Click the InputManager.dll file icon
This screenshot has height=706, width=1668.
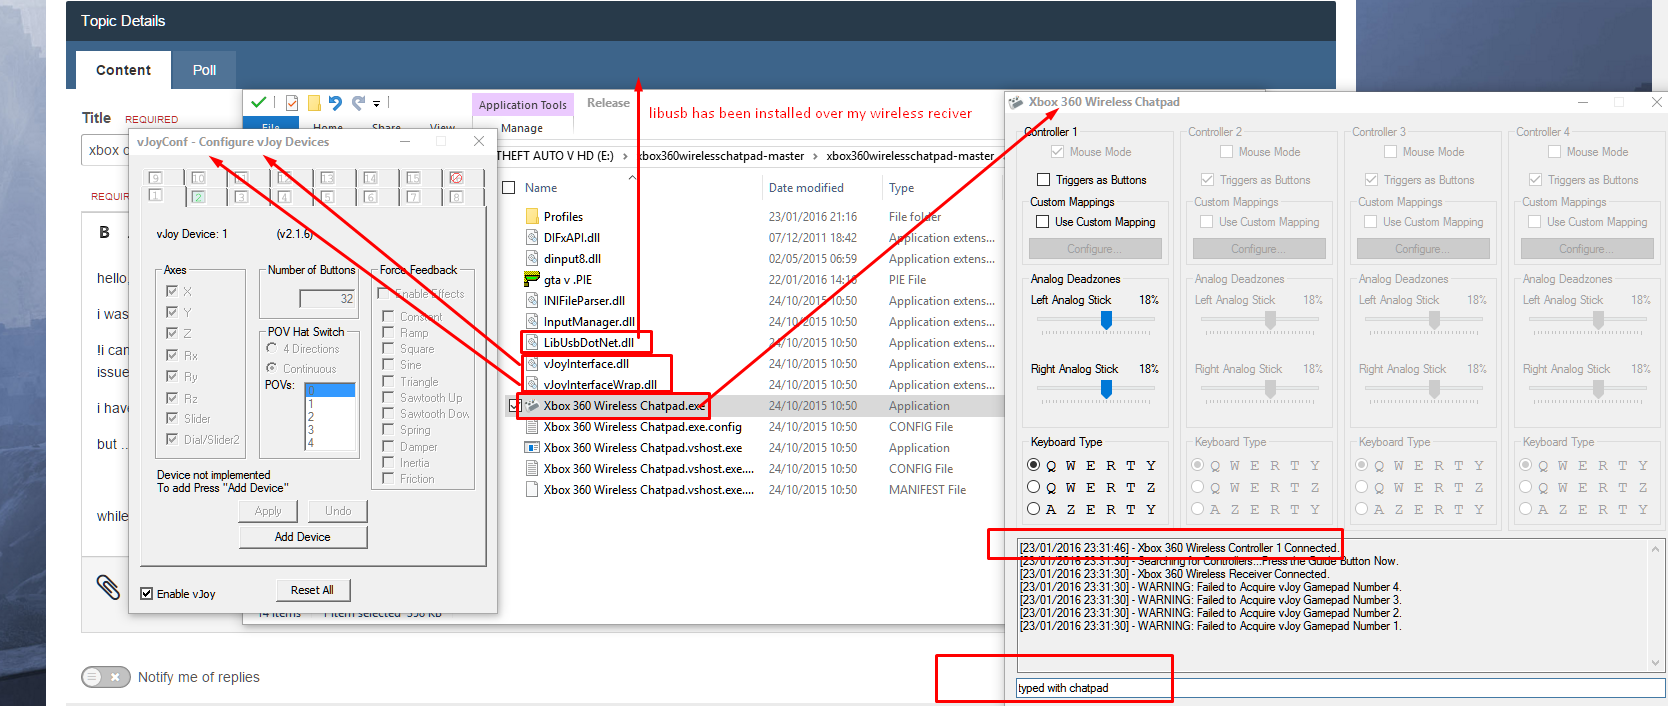532,321
